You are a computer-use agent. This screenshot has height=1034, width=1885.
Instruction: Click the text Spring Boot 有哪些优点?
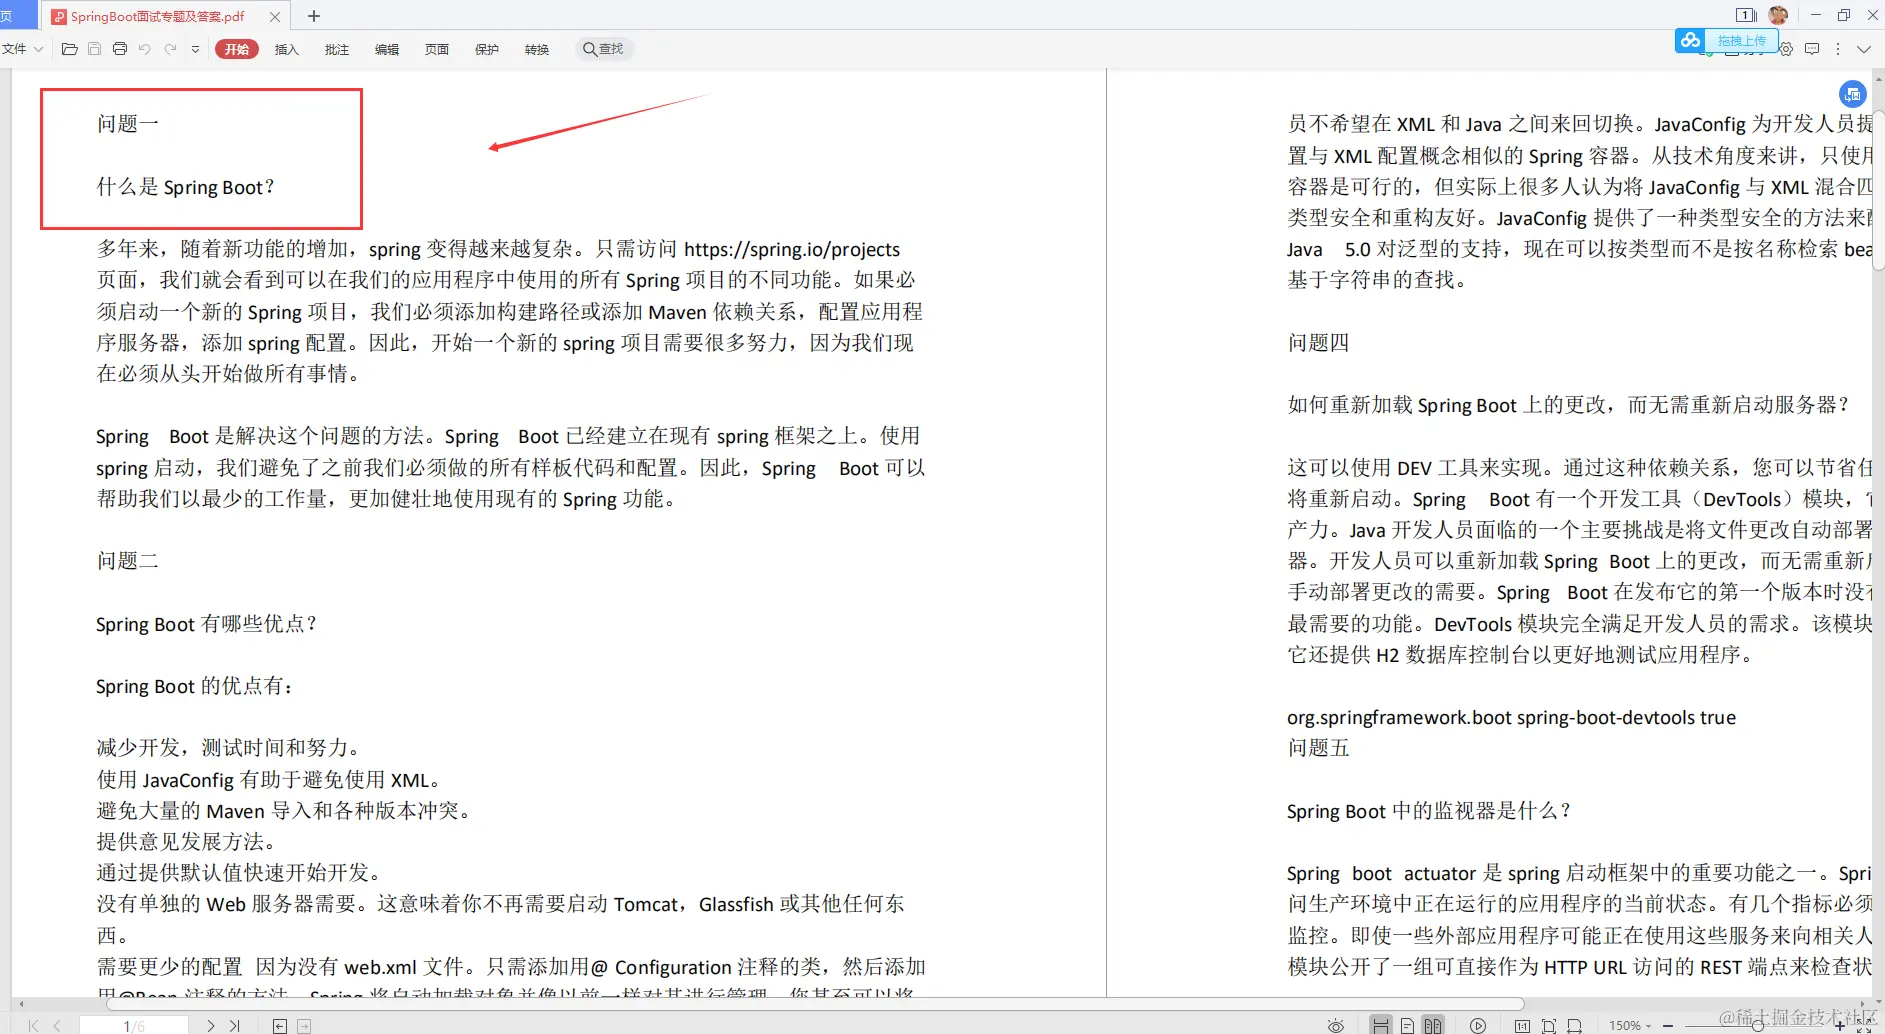206,624
